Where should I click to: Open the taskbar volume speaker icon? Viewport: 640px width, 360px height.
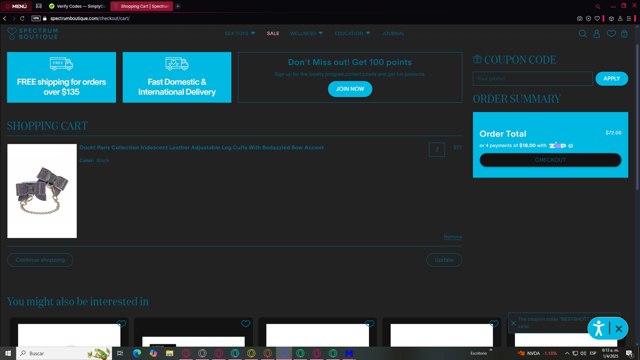click(583, 353)
